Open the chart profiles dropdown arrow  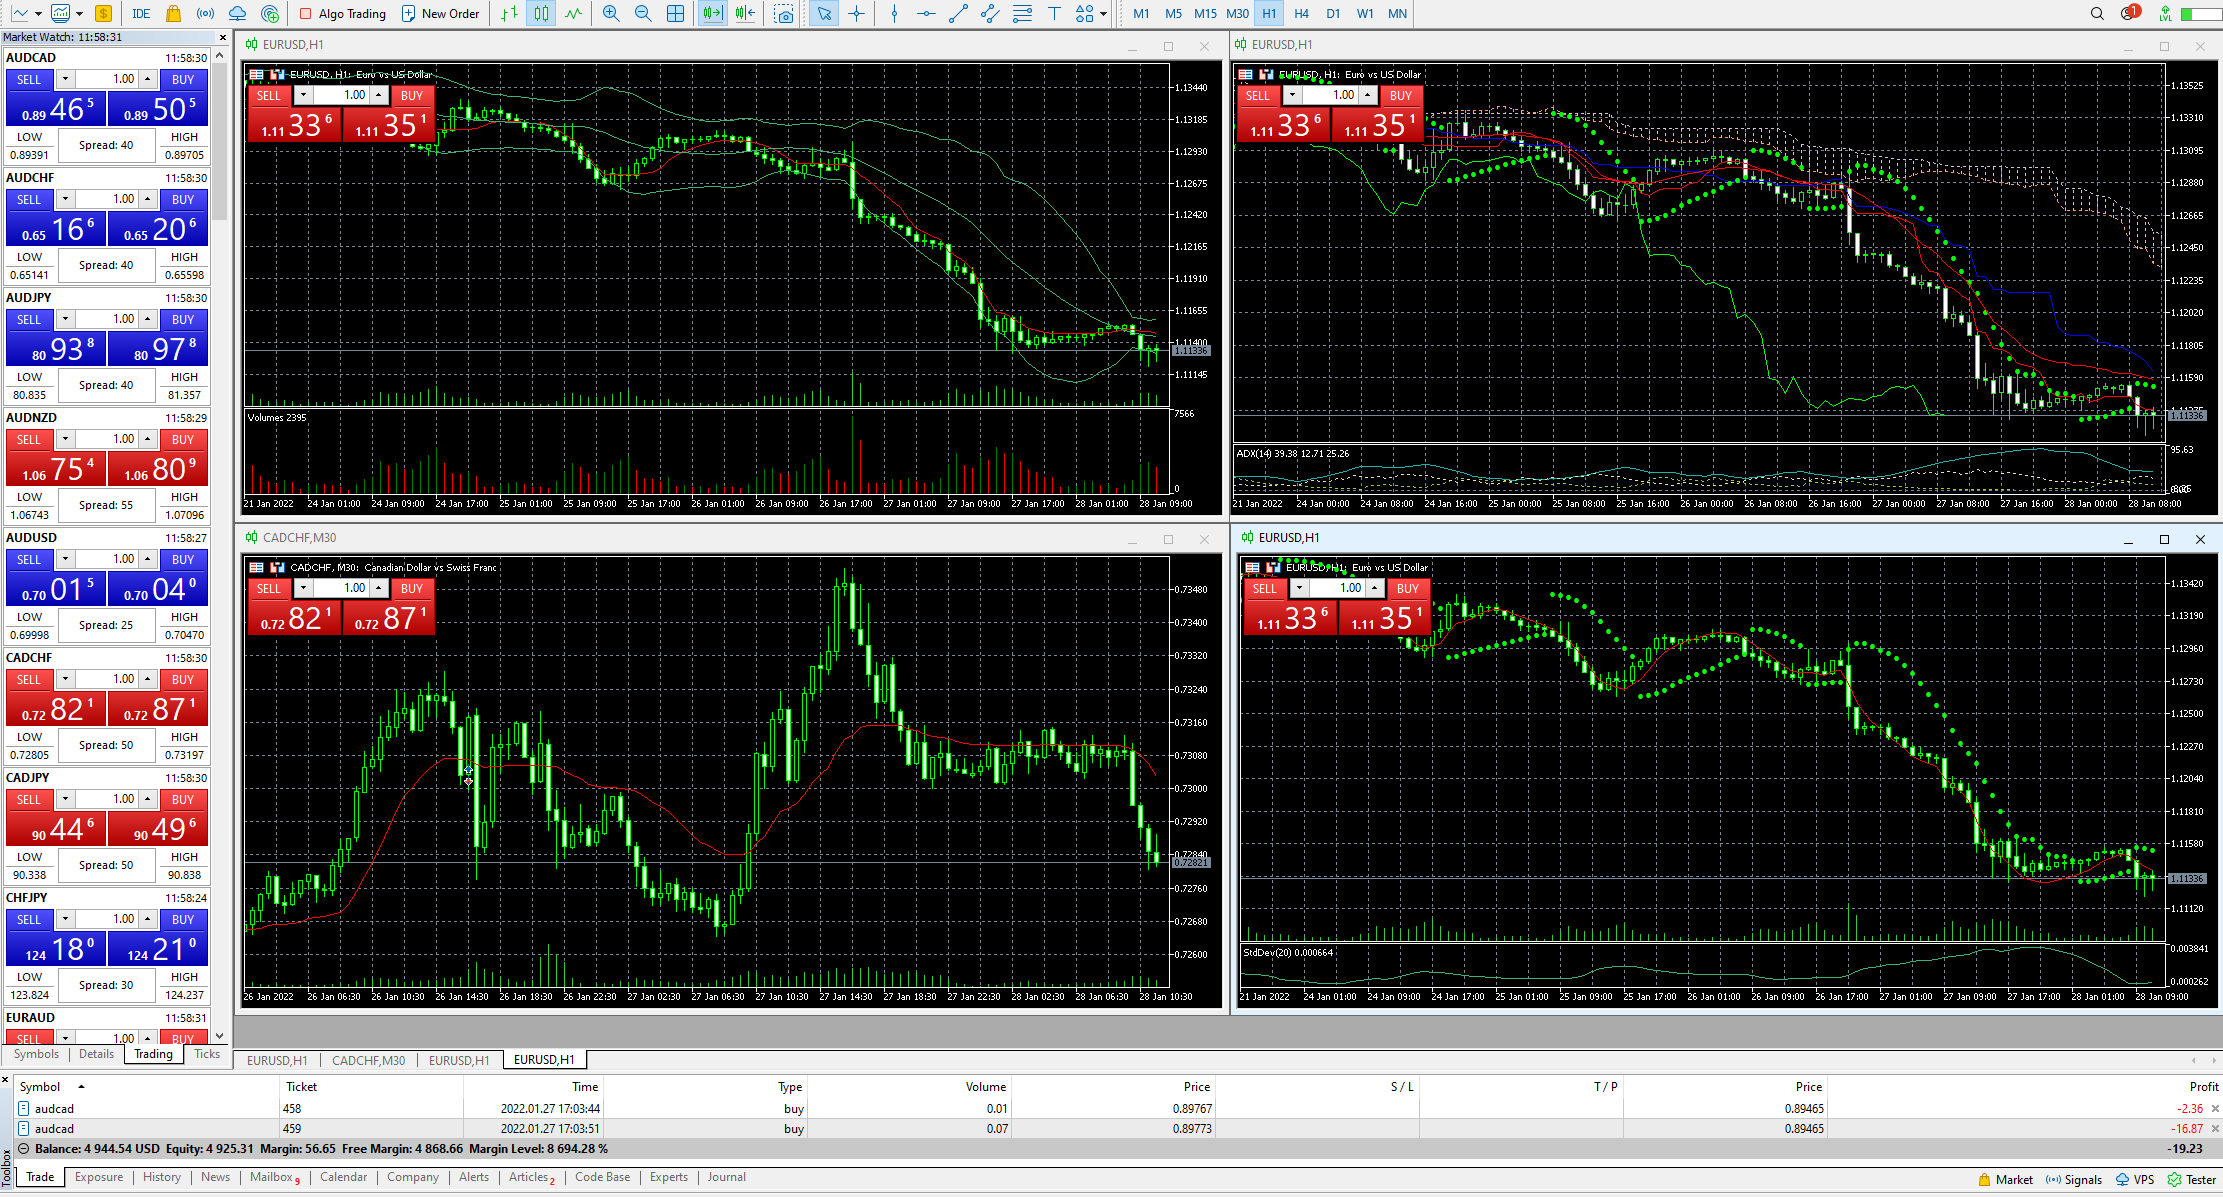(79, 14)
